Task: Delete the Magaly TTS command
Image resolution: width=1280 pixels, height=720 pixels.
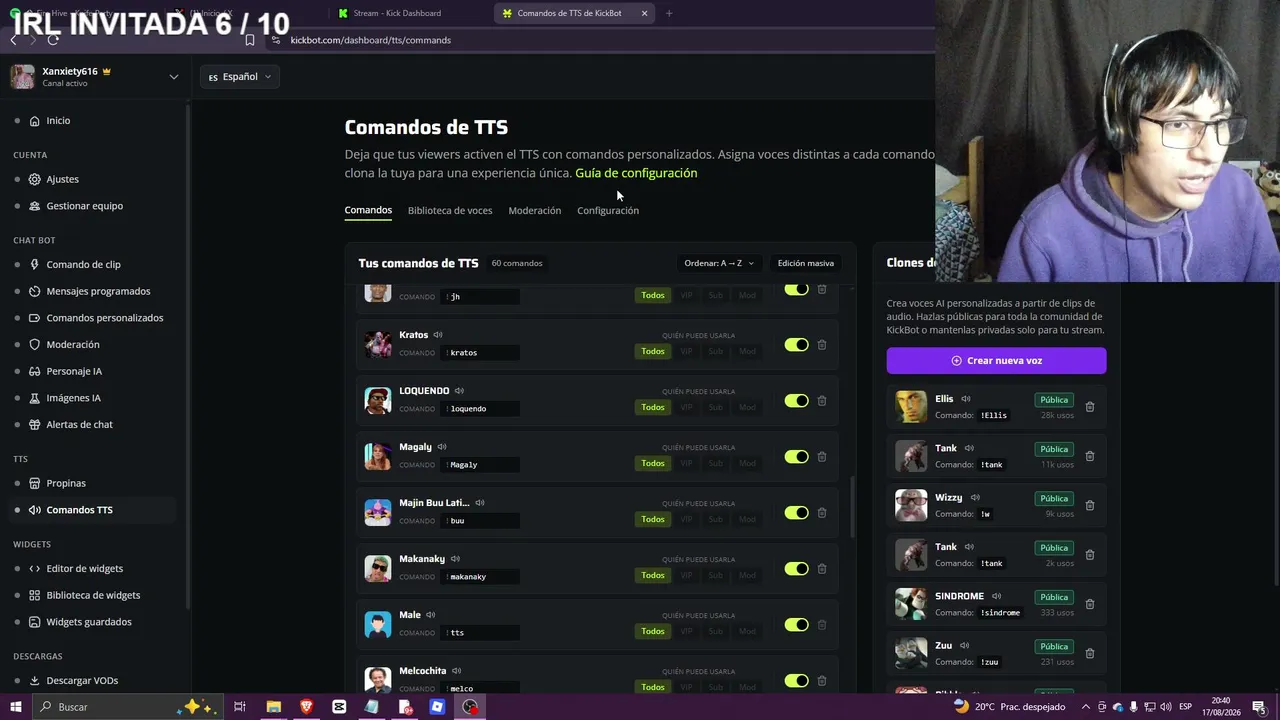Action: (822, 457)
